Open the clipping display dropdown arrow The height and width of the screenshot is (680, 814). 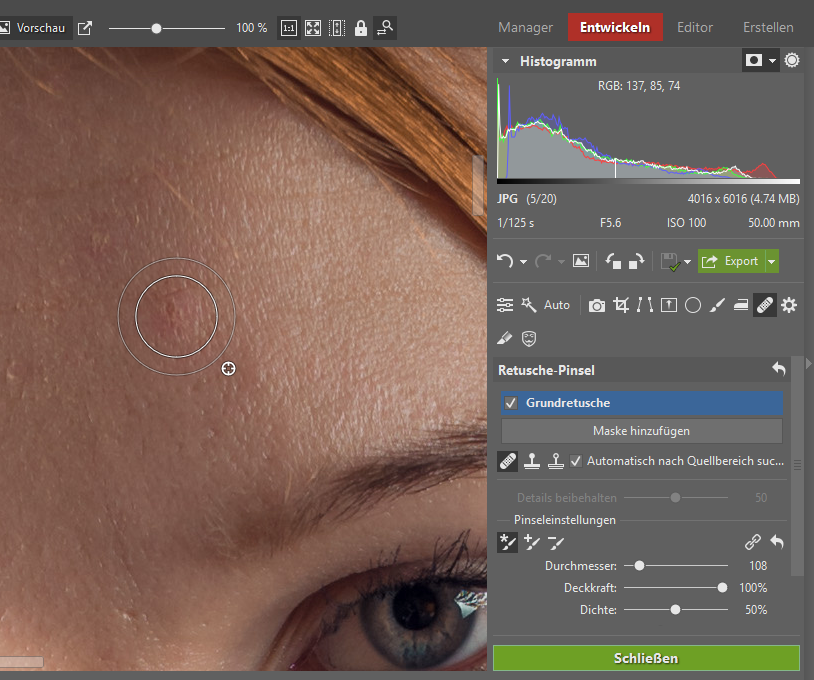(772, 61)
